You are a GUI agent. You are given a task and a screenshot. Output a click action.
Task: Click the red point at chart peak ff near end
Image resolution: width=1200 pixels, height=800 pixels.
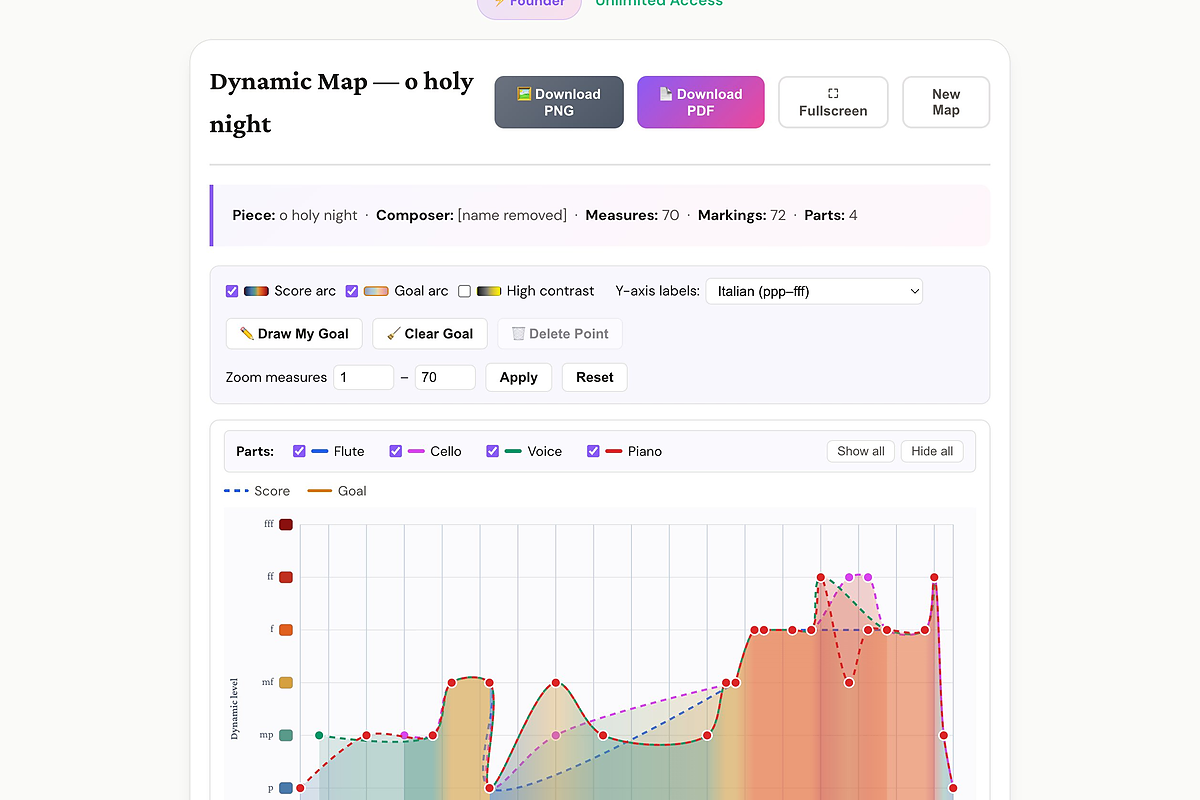934,577
